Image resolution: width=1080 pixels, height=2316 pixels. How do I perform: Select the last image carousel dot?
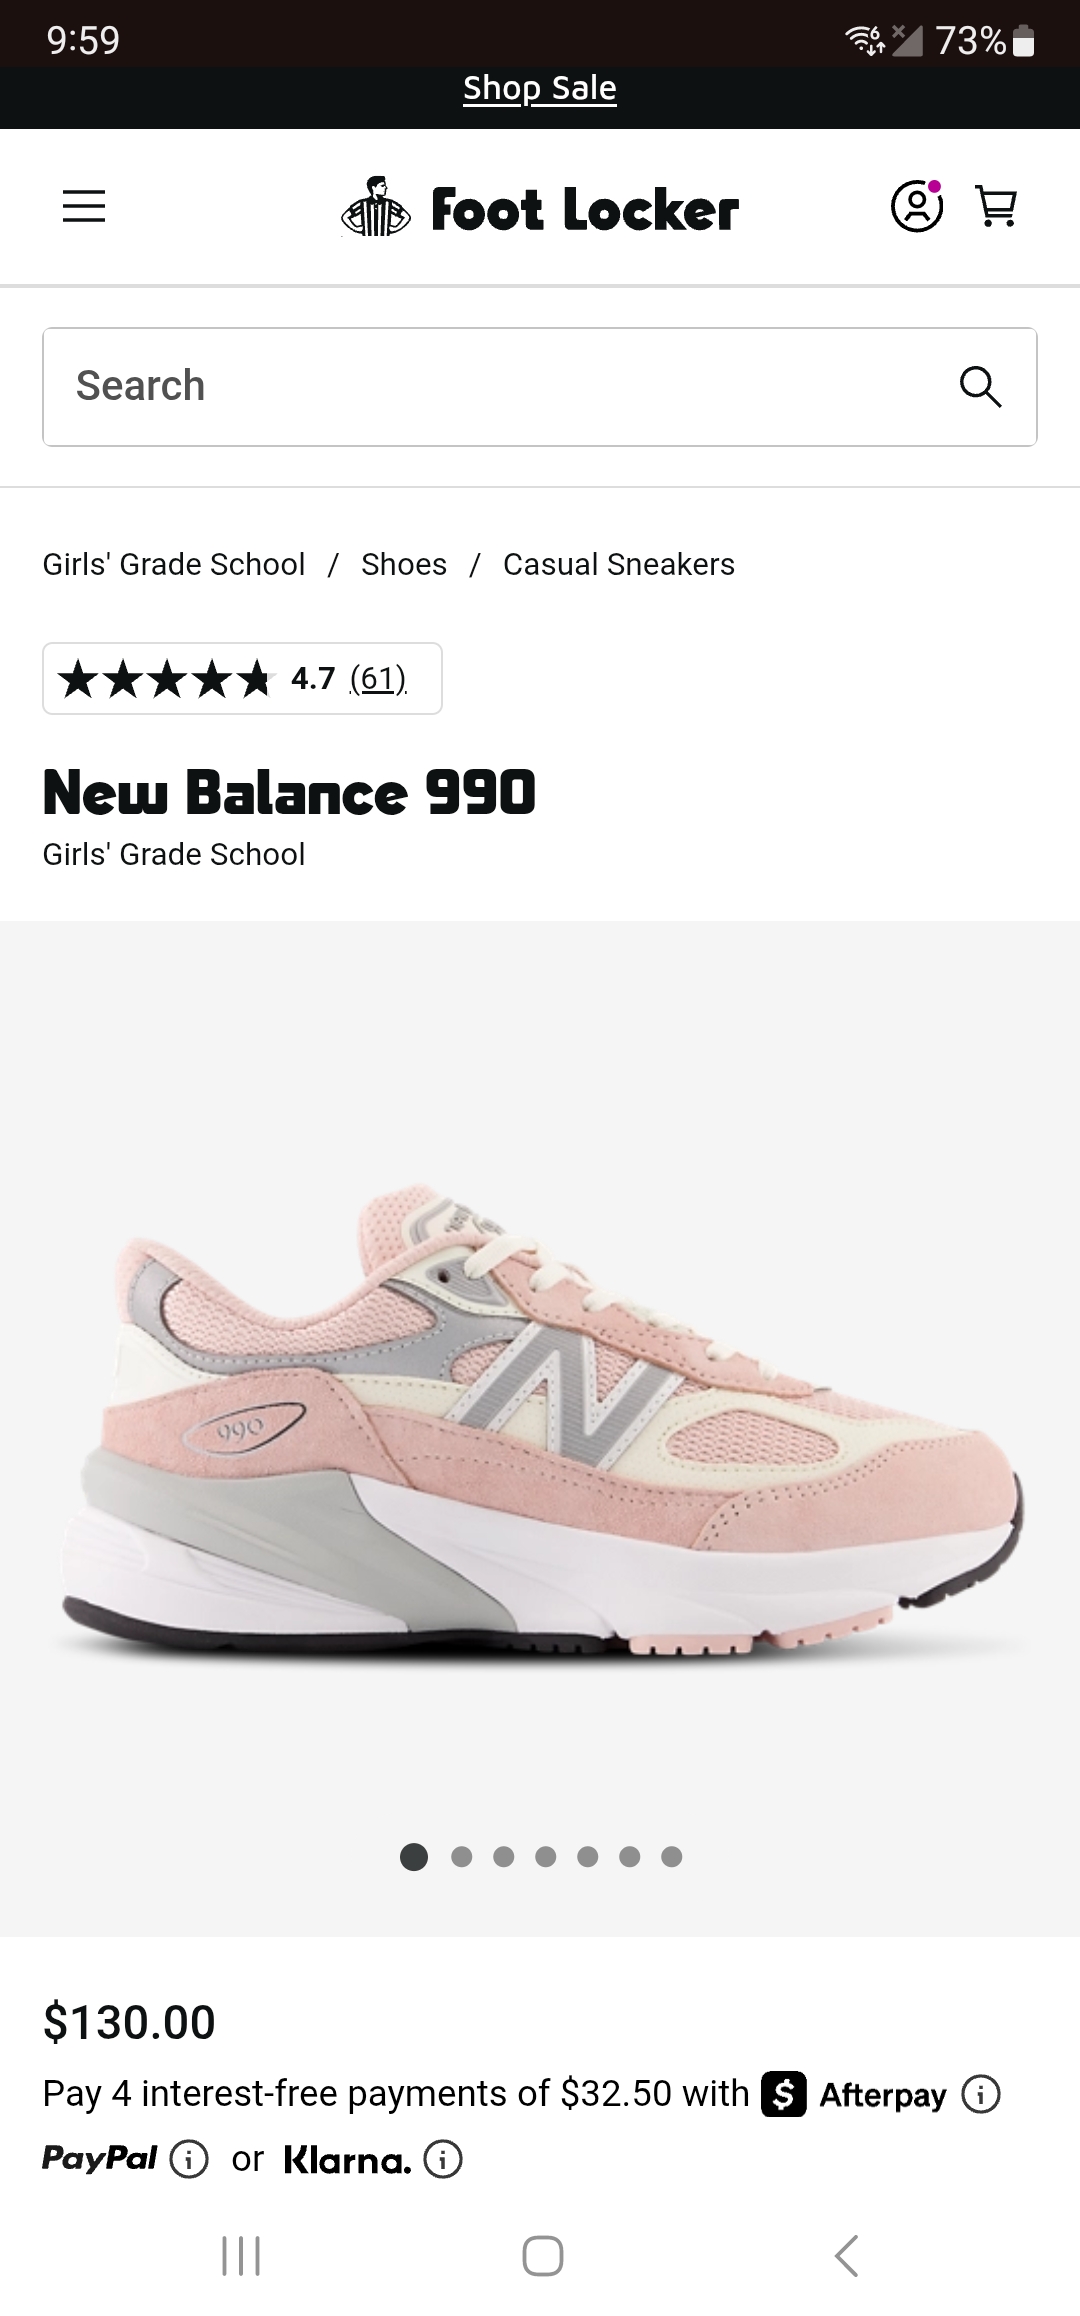(x=672, y=1857)
